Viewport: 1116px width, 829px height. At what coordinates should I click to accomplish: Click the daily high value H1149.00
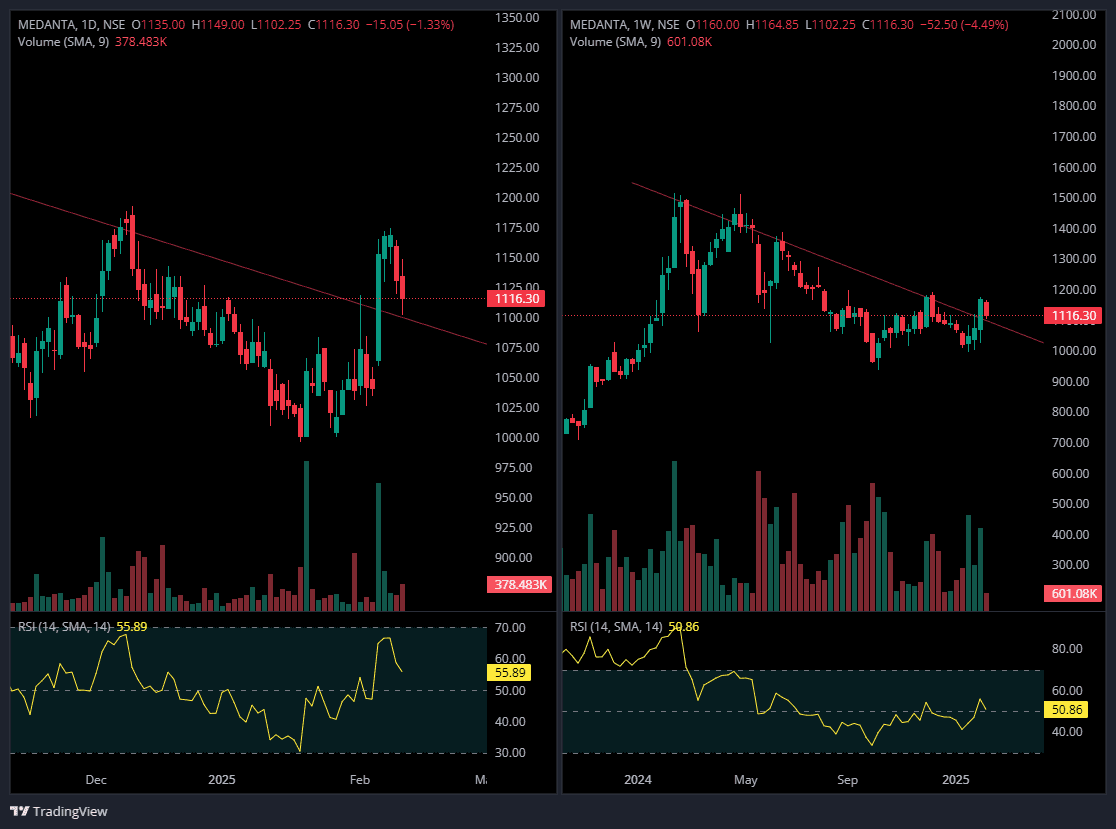point(218,25)
